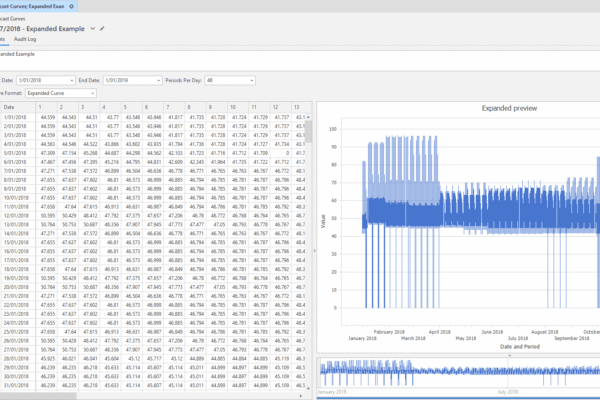The height and width of the screenshot is (400, 600).
Task: Click the grid's horizontal scrollbar thumb
Action: point(38,396)
